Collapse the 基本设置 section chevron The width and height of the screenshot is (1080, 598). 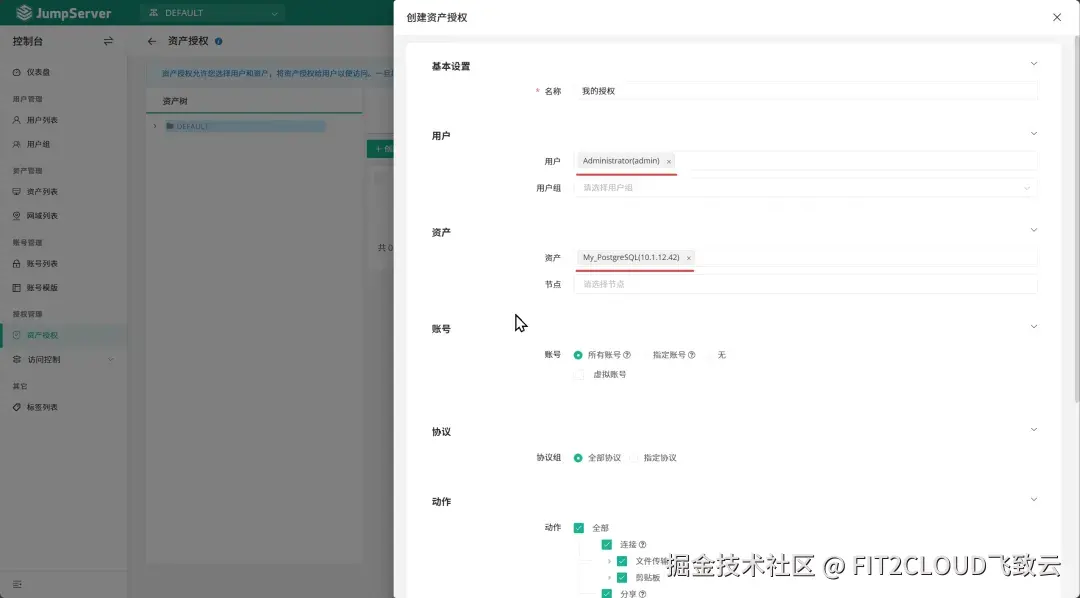(1033, 63)
